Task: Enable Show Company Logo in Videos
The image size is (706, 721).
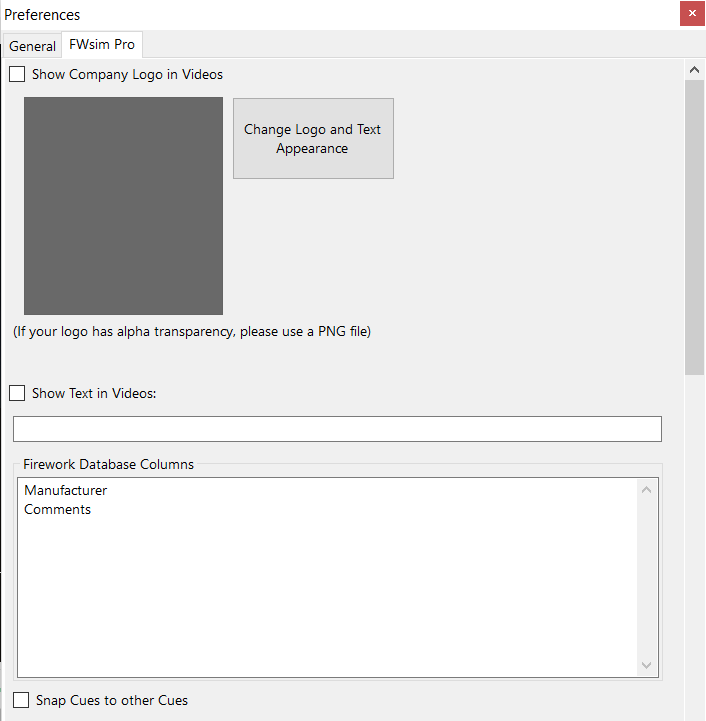Action: point(17,74)
